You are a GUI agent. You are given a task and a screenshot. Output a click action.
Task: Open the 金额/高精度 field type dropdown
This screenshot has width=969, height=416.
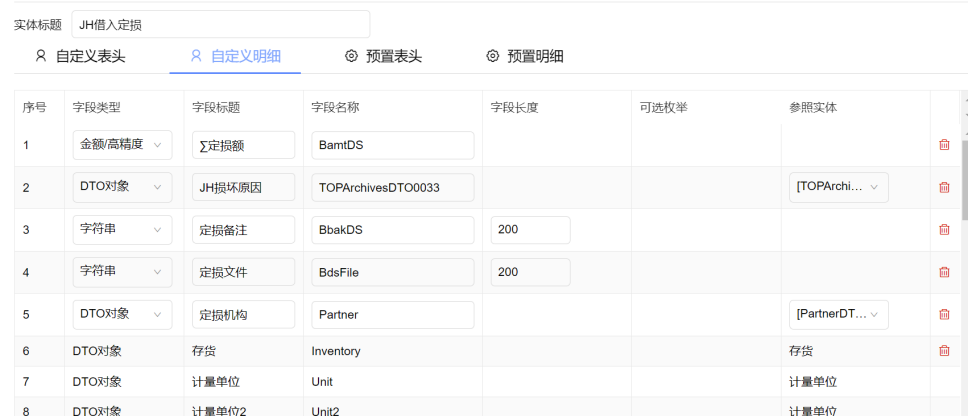(122, 145)
